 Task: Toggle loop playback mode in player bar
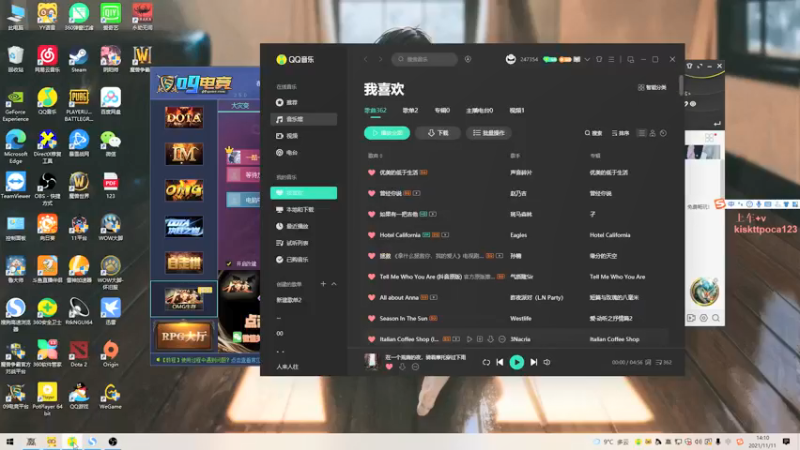point(486,362)
